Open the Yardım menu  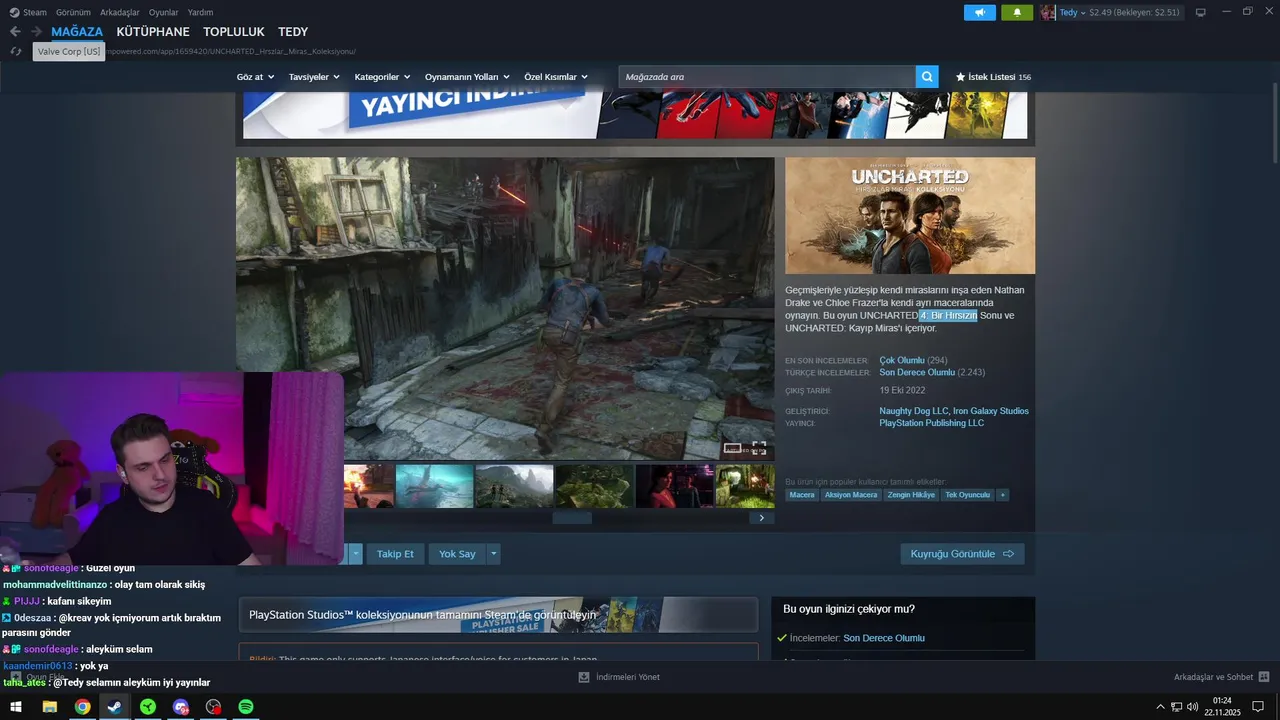[201, 12]
